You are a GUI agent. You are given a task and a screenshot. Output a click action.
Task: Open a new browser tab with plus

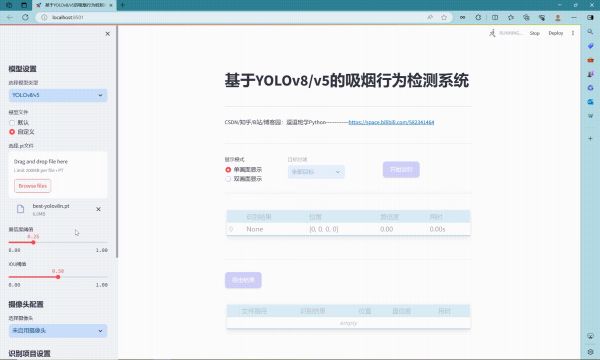(122, 5)
